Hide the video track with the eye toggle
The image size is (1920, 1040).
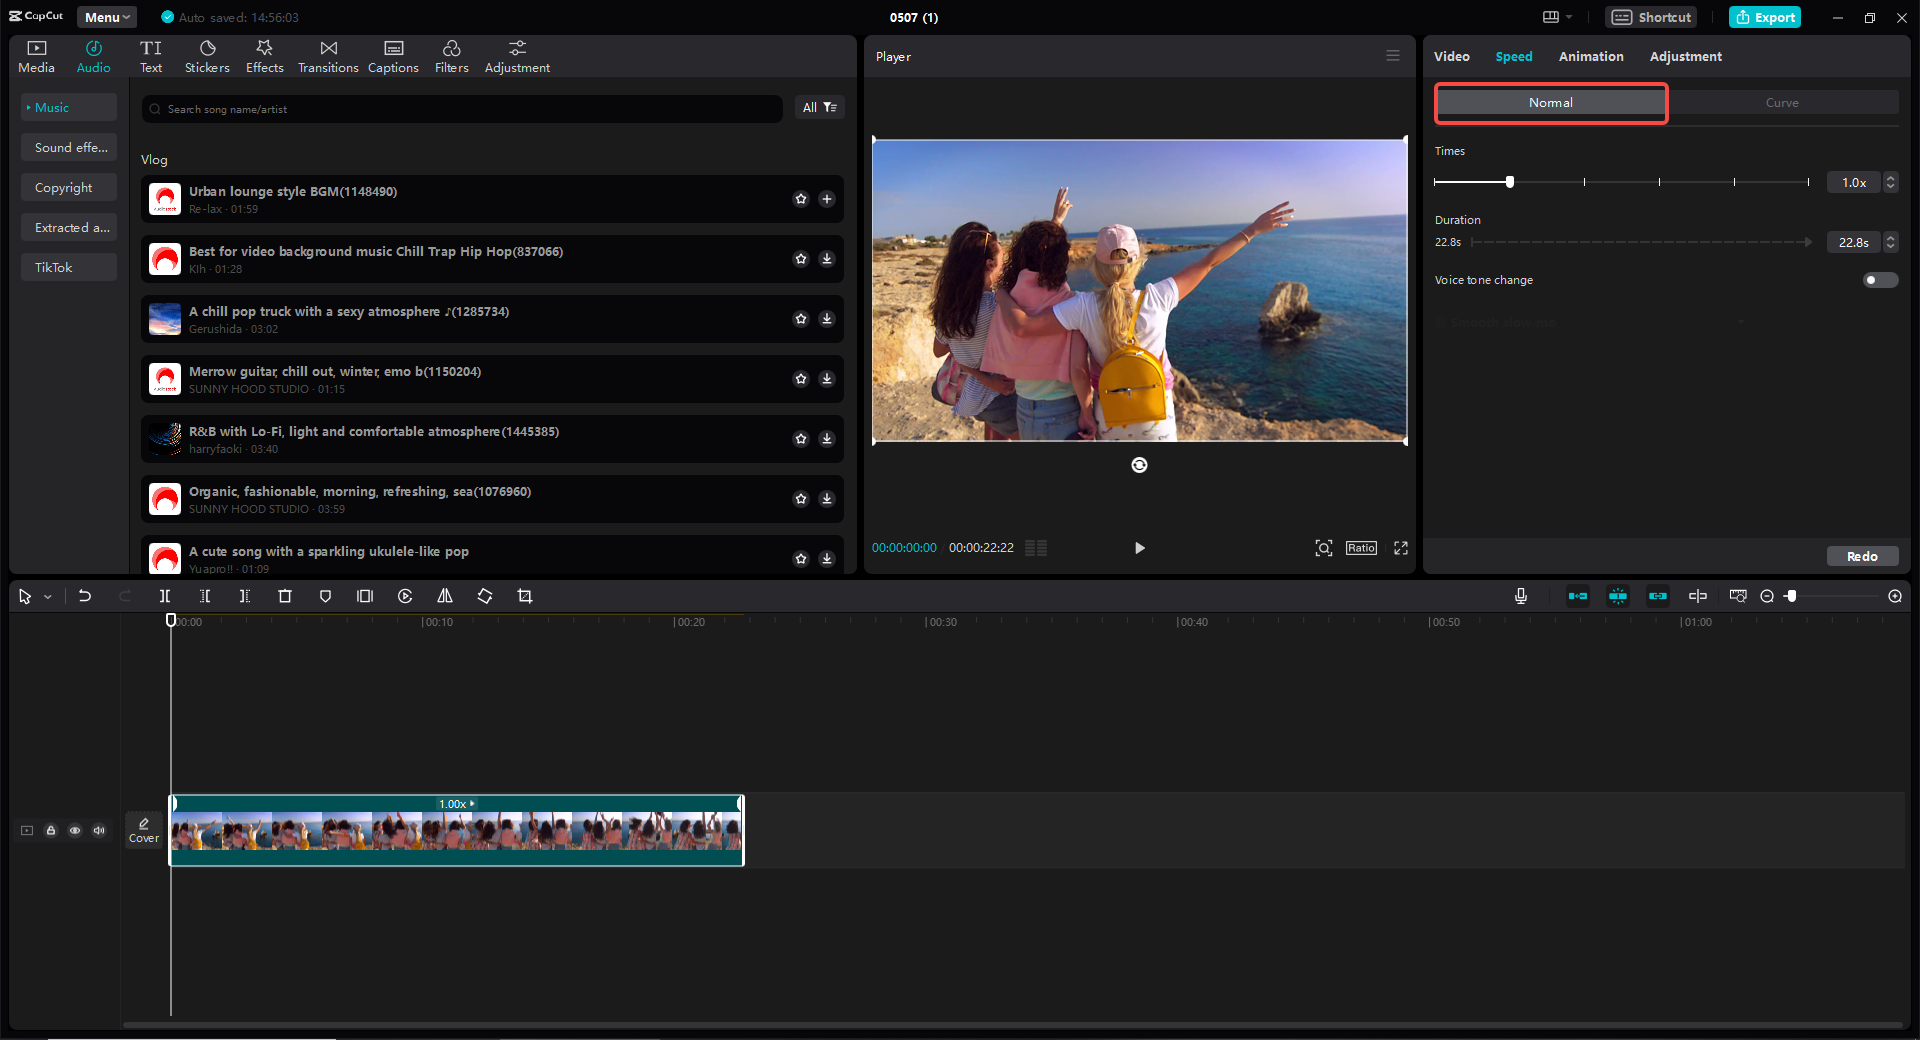click(75, 830)
